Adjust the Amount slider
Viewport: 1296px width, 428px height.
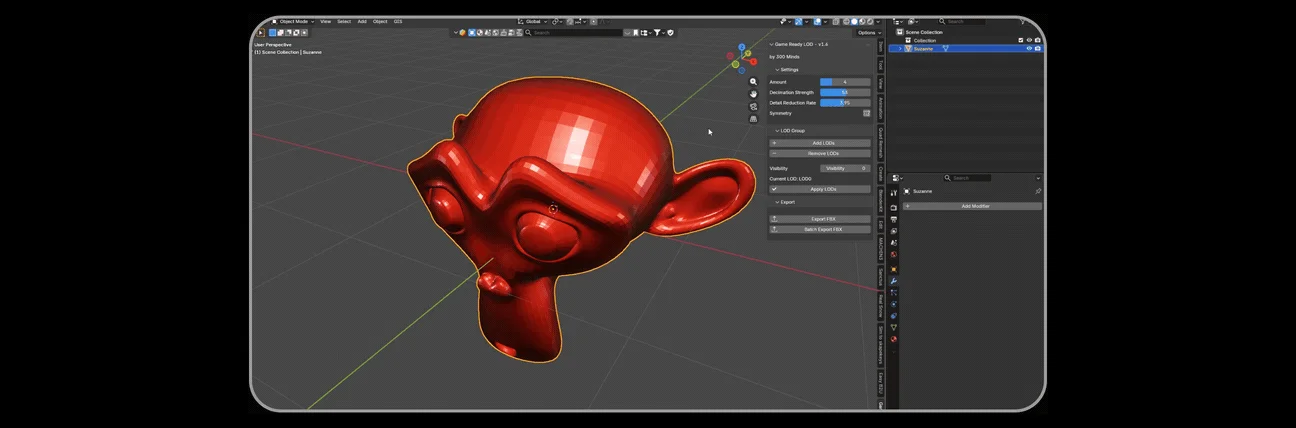(845, 82)
